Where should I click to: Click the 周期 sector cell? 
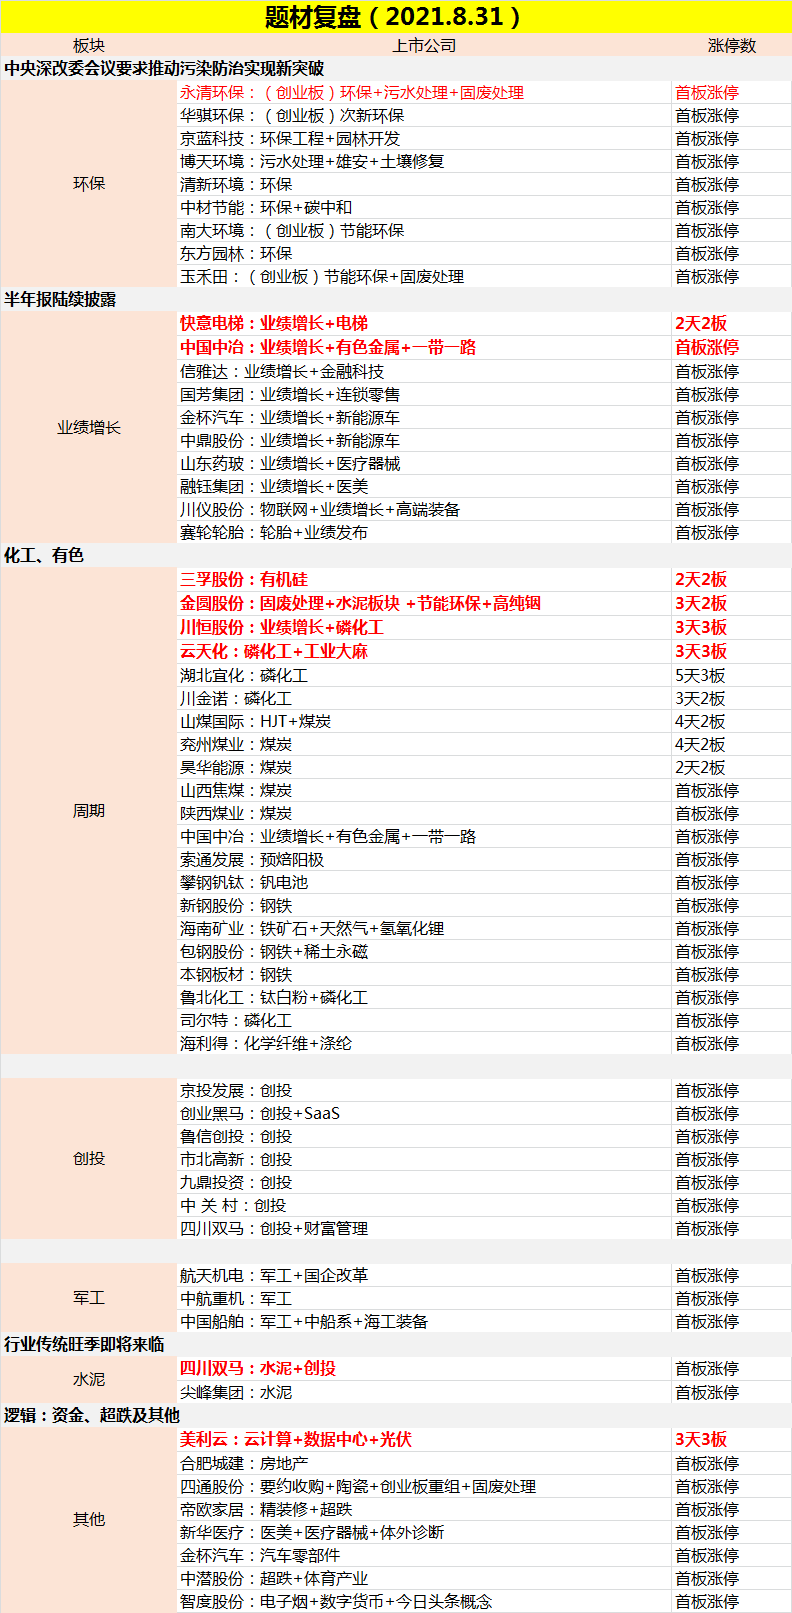coord(88,811)
